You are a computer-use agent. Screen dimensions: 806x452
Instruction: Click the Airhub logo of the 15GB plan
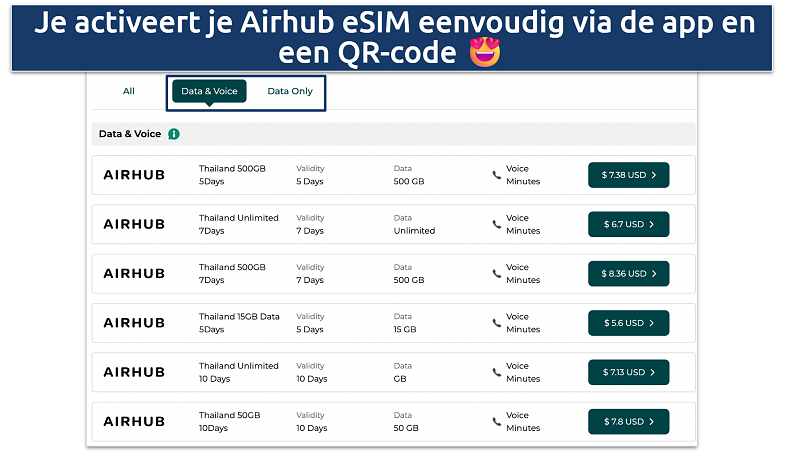pos(134,323)
